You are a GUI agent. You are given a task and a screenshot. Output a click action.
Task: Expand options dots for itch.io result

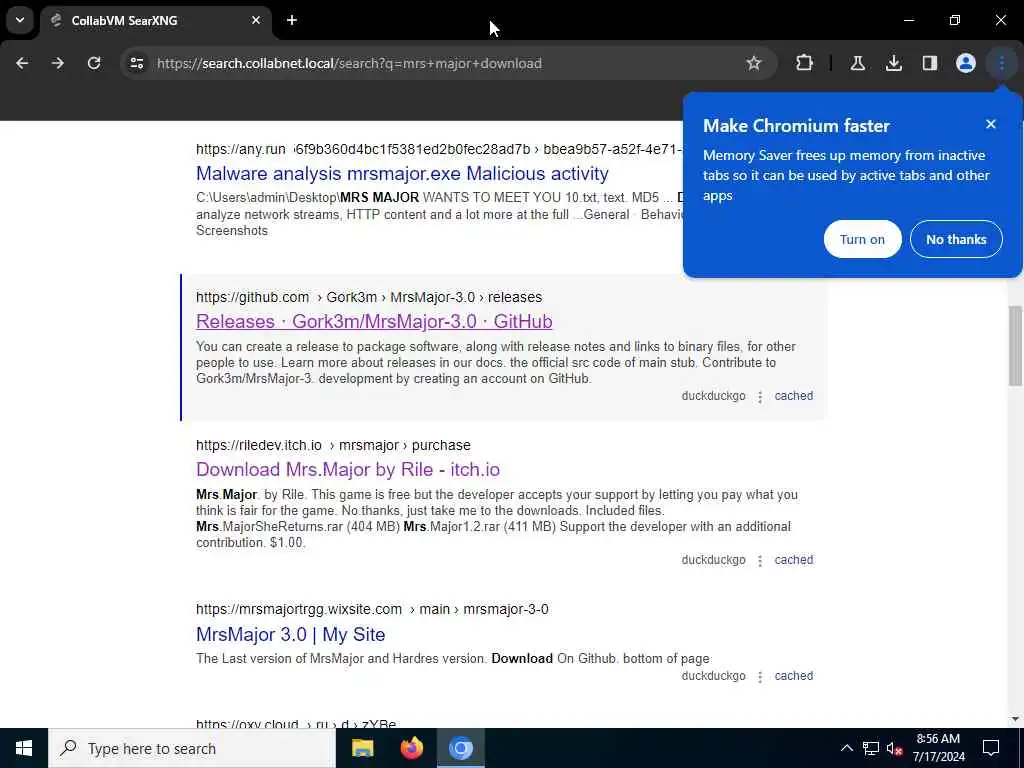click(x=760, y=560)
